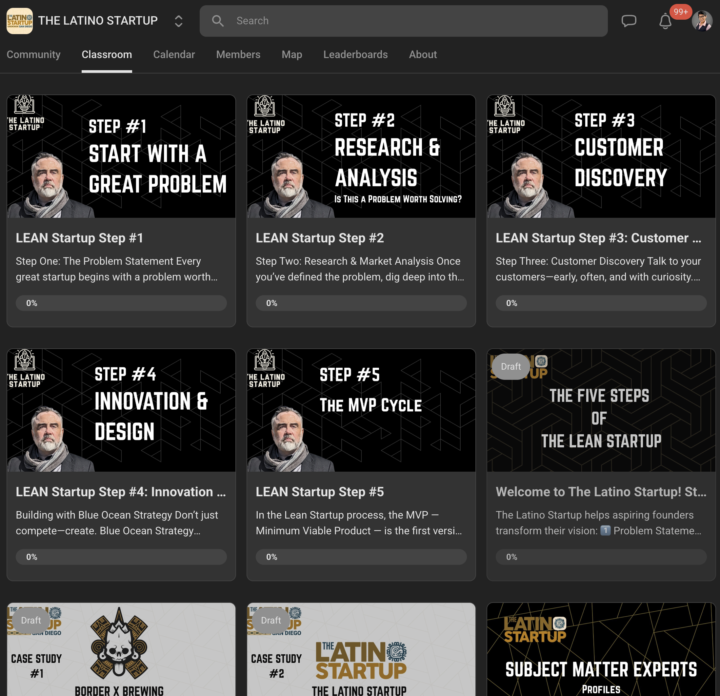Click the progress bar under Step #4 Innovation

pyautogui.click(x=121, y=557)
